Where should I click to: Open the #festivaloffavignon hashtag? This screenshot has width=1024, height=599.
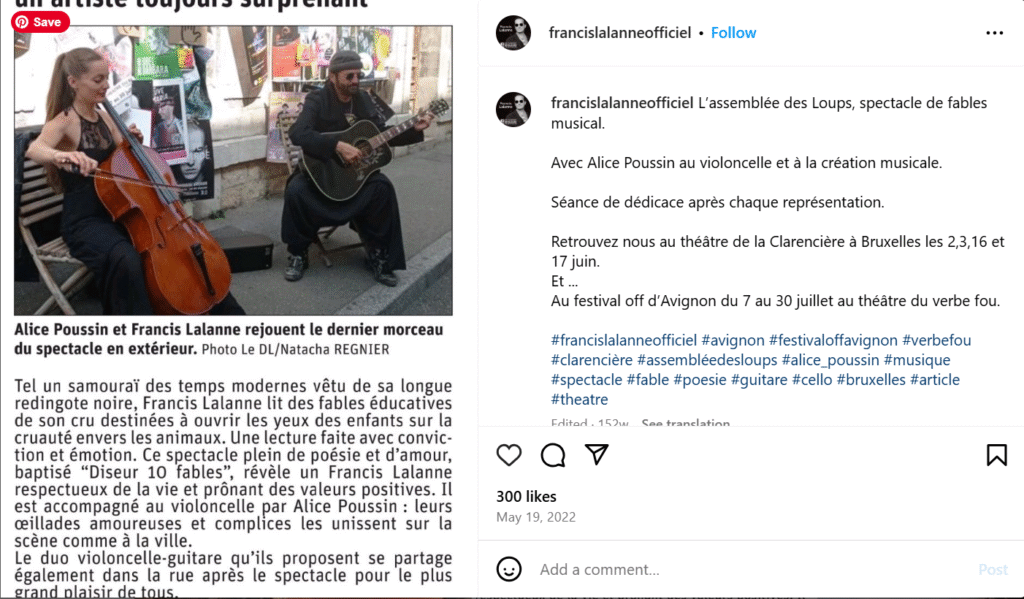pyautogui.click(x=833, y=340)
